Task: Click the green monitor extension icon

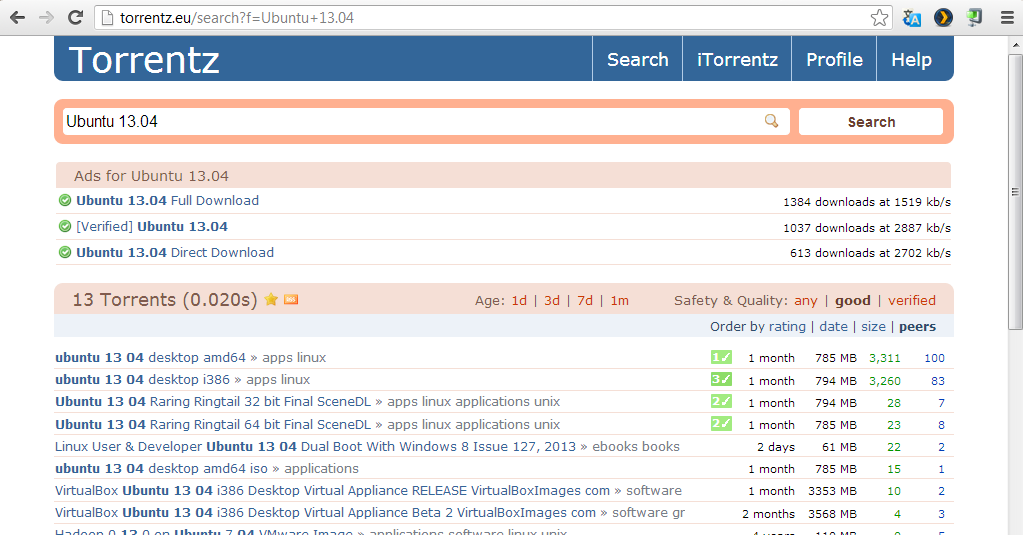Action: 975,18
